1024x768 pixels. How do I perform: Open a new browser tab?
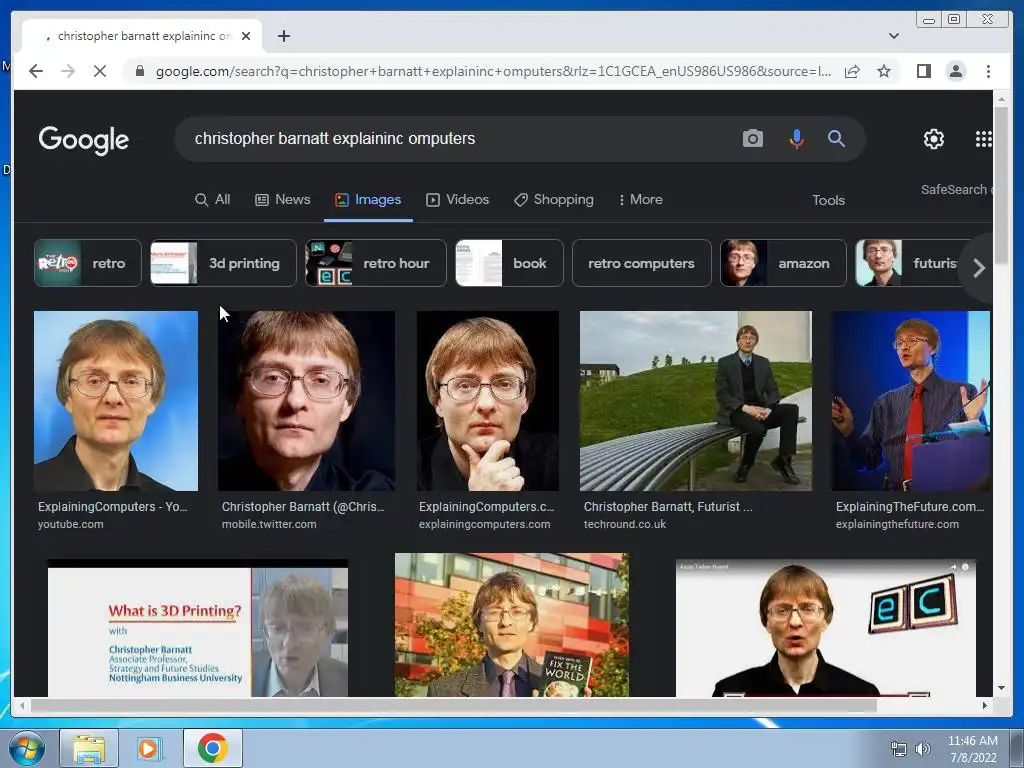283,36
